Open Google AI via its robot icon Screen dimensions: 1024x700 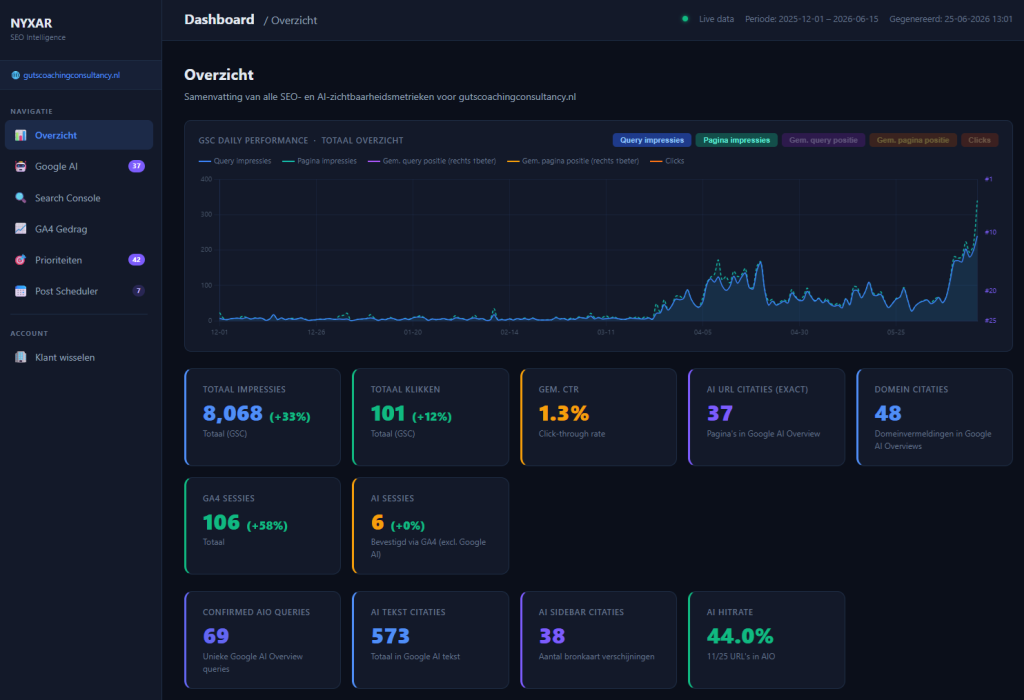[x=21, y=167]
